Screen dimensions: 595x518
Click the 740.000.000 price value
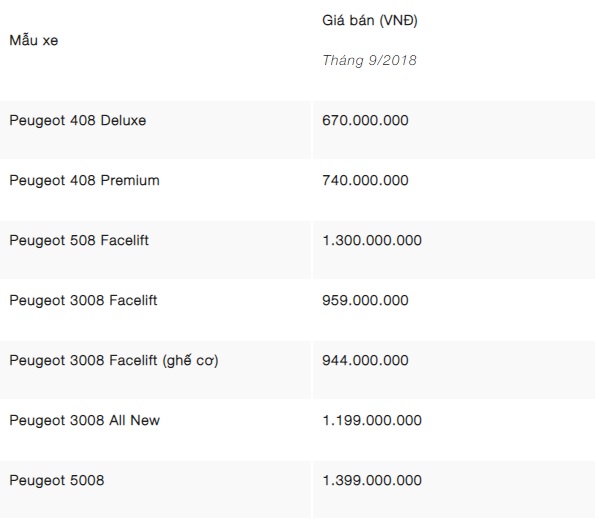(x=365, y=180)
